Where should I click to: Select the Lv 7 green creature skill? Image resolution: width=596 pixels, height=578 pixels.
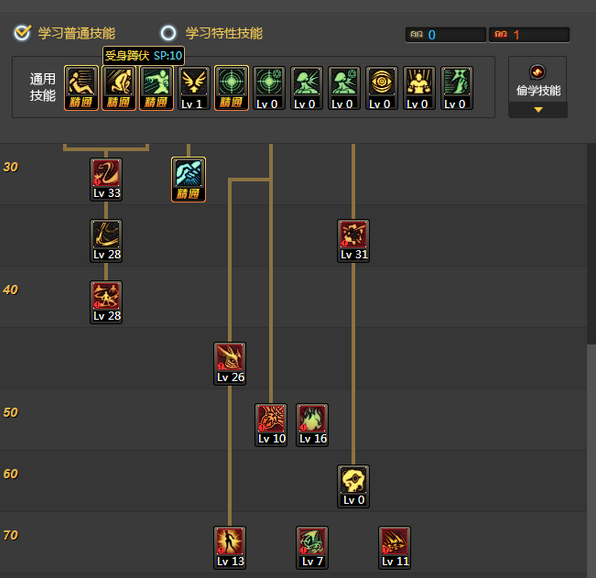pos(312,548)
